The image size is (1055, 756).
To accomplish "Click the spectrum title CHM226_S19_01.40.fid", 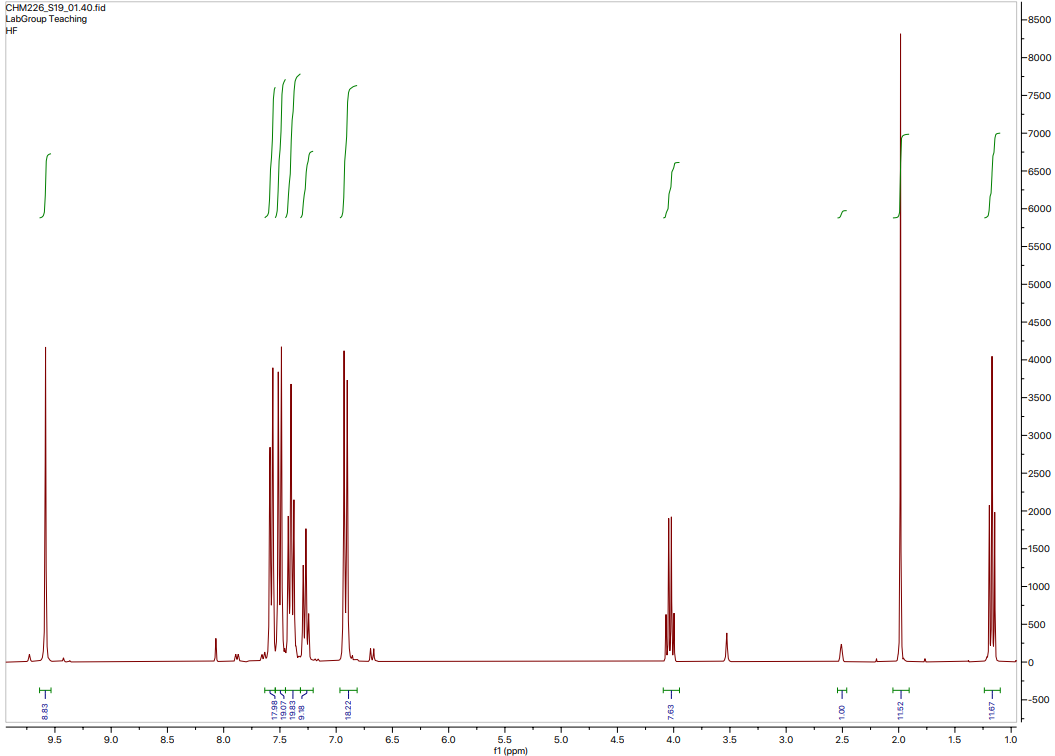I will pos(55,7).
